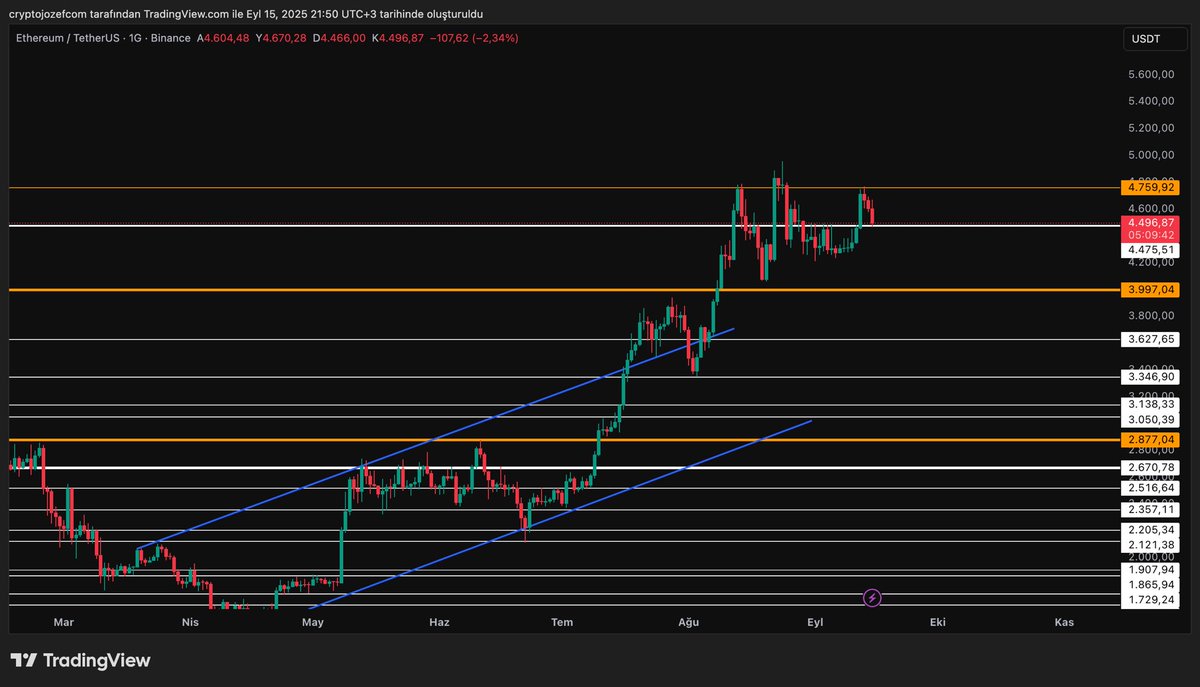Click the Eki label on time axis
The image size is (1200, 687).
pos(938,622)
